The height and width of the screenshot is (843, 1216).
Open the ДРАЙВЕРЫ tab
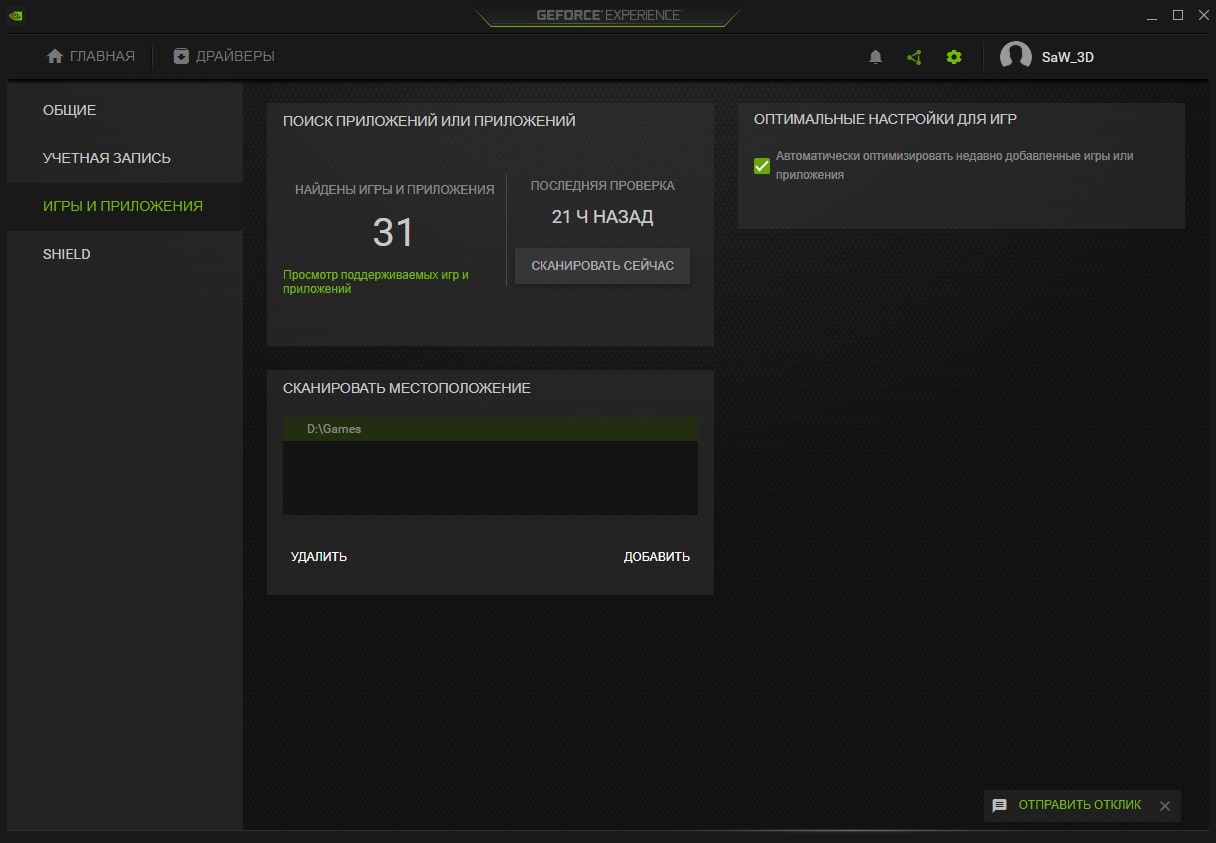pyautogui.click(x=224, y=56)
